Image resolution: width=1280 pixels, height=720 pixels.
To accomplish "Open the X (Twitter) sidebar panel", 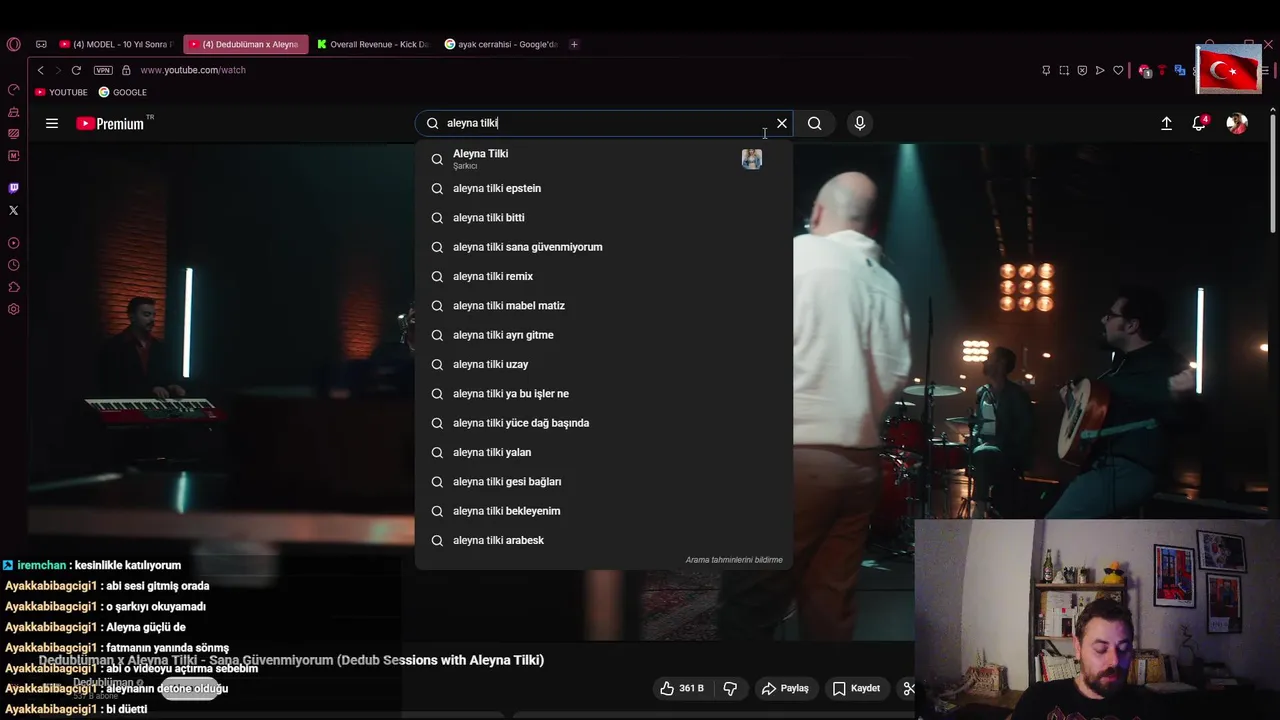I will click(13, 210).
